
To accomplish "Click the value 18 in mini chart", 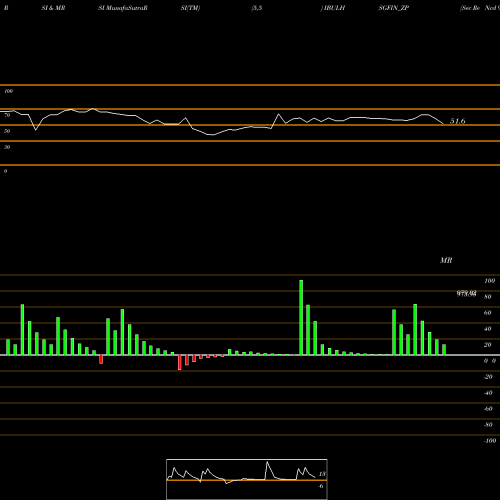I will (x=322, y=474).
